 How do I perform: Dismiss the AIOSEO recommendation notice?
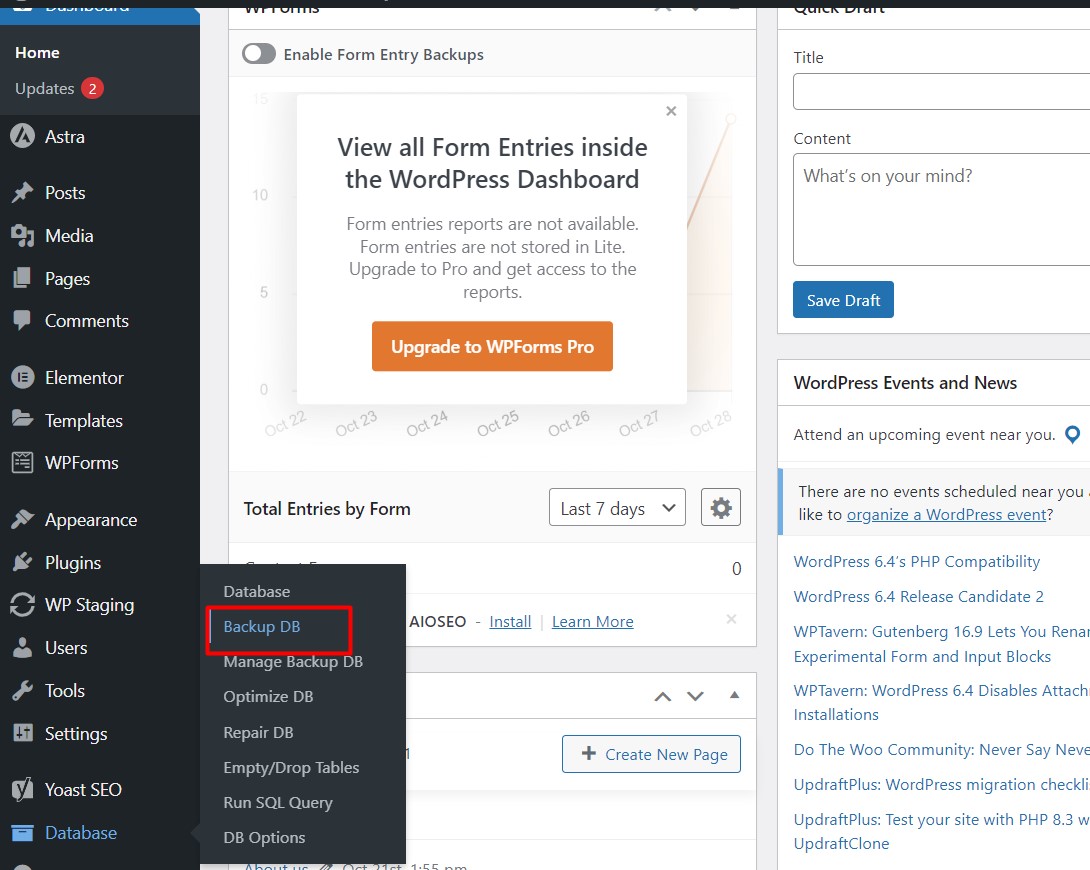pos(731,618)
